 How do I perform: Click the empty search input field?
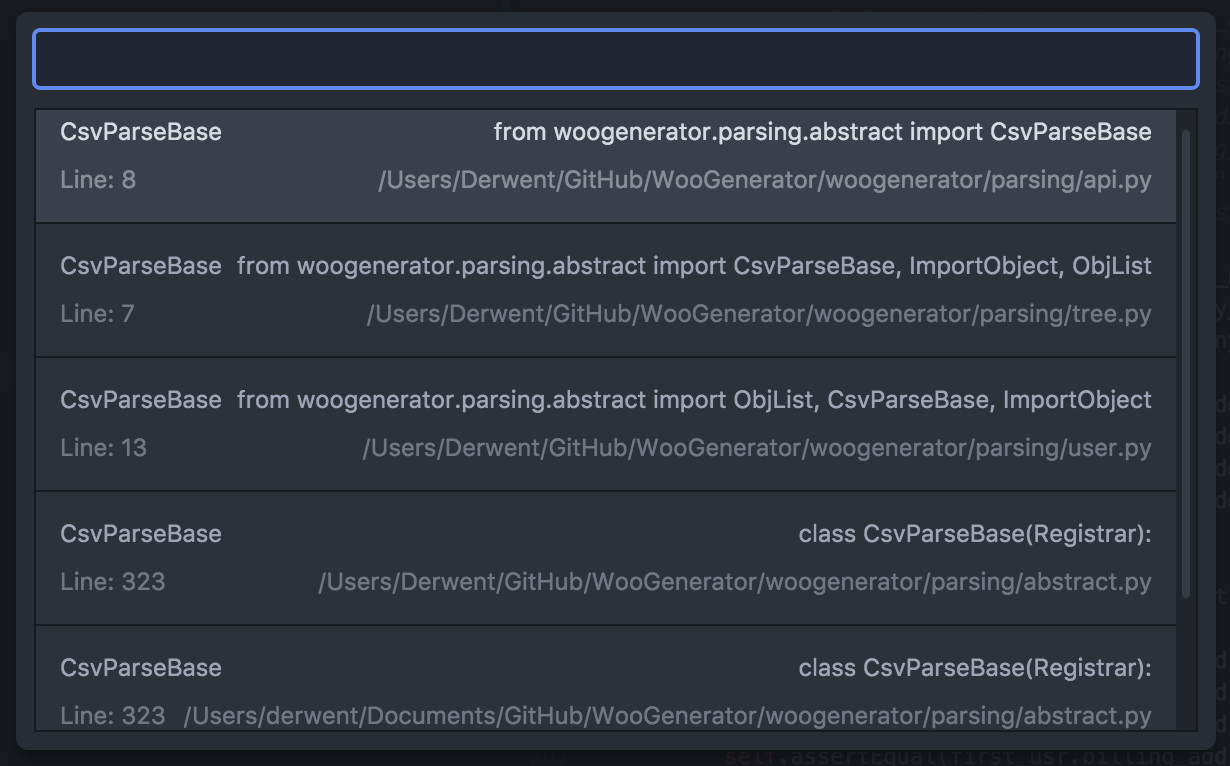[615, 59]
